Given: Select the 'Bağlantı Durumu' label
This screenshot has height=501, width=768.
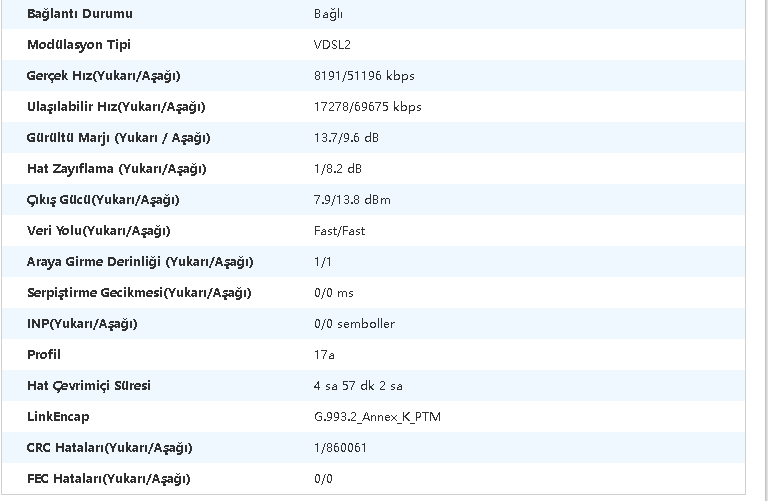Looking at the screenshot, I should pos(80,14).
